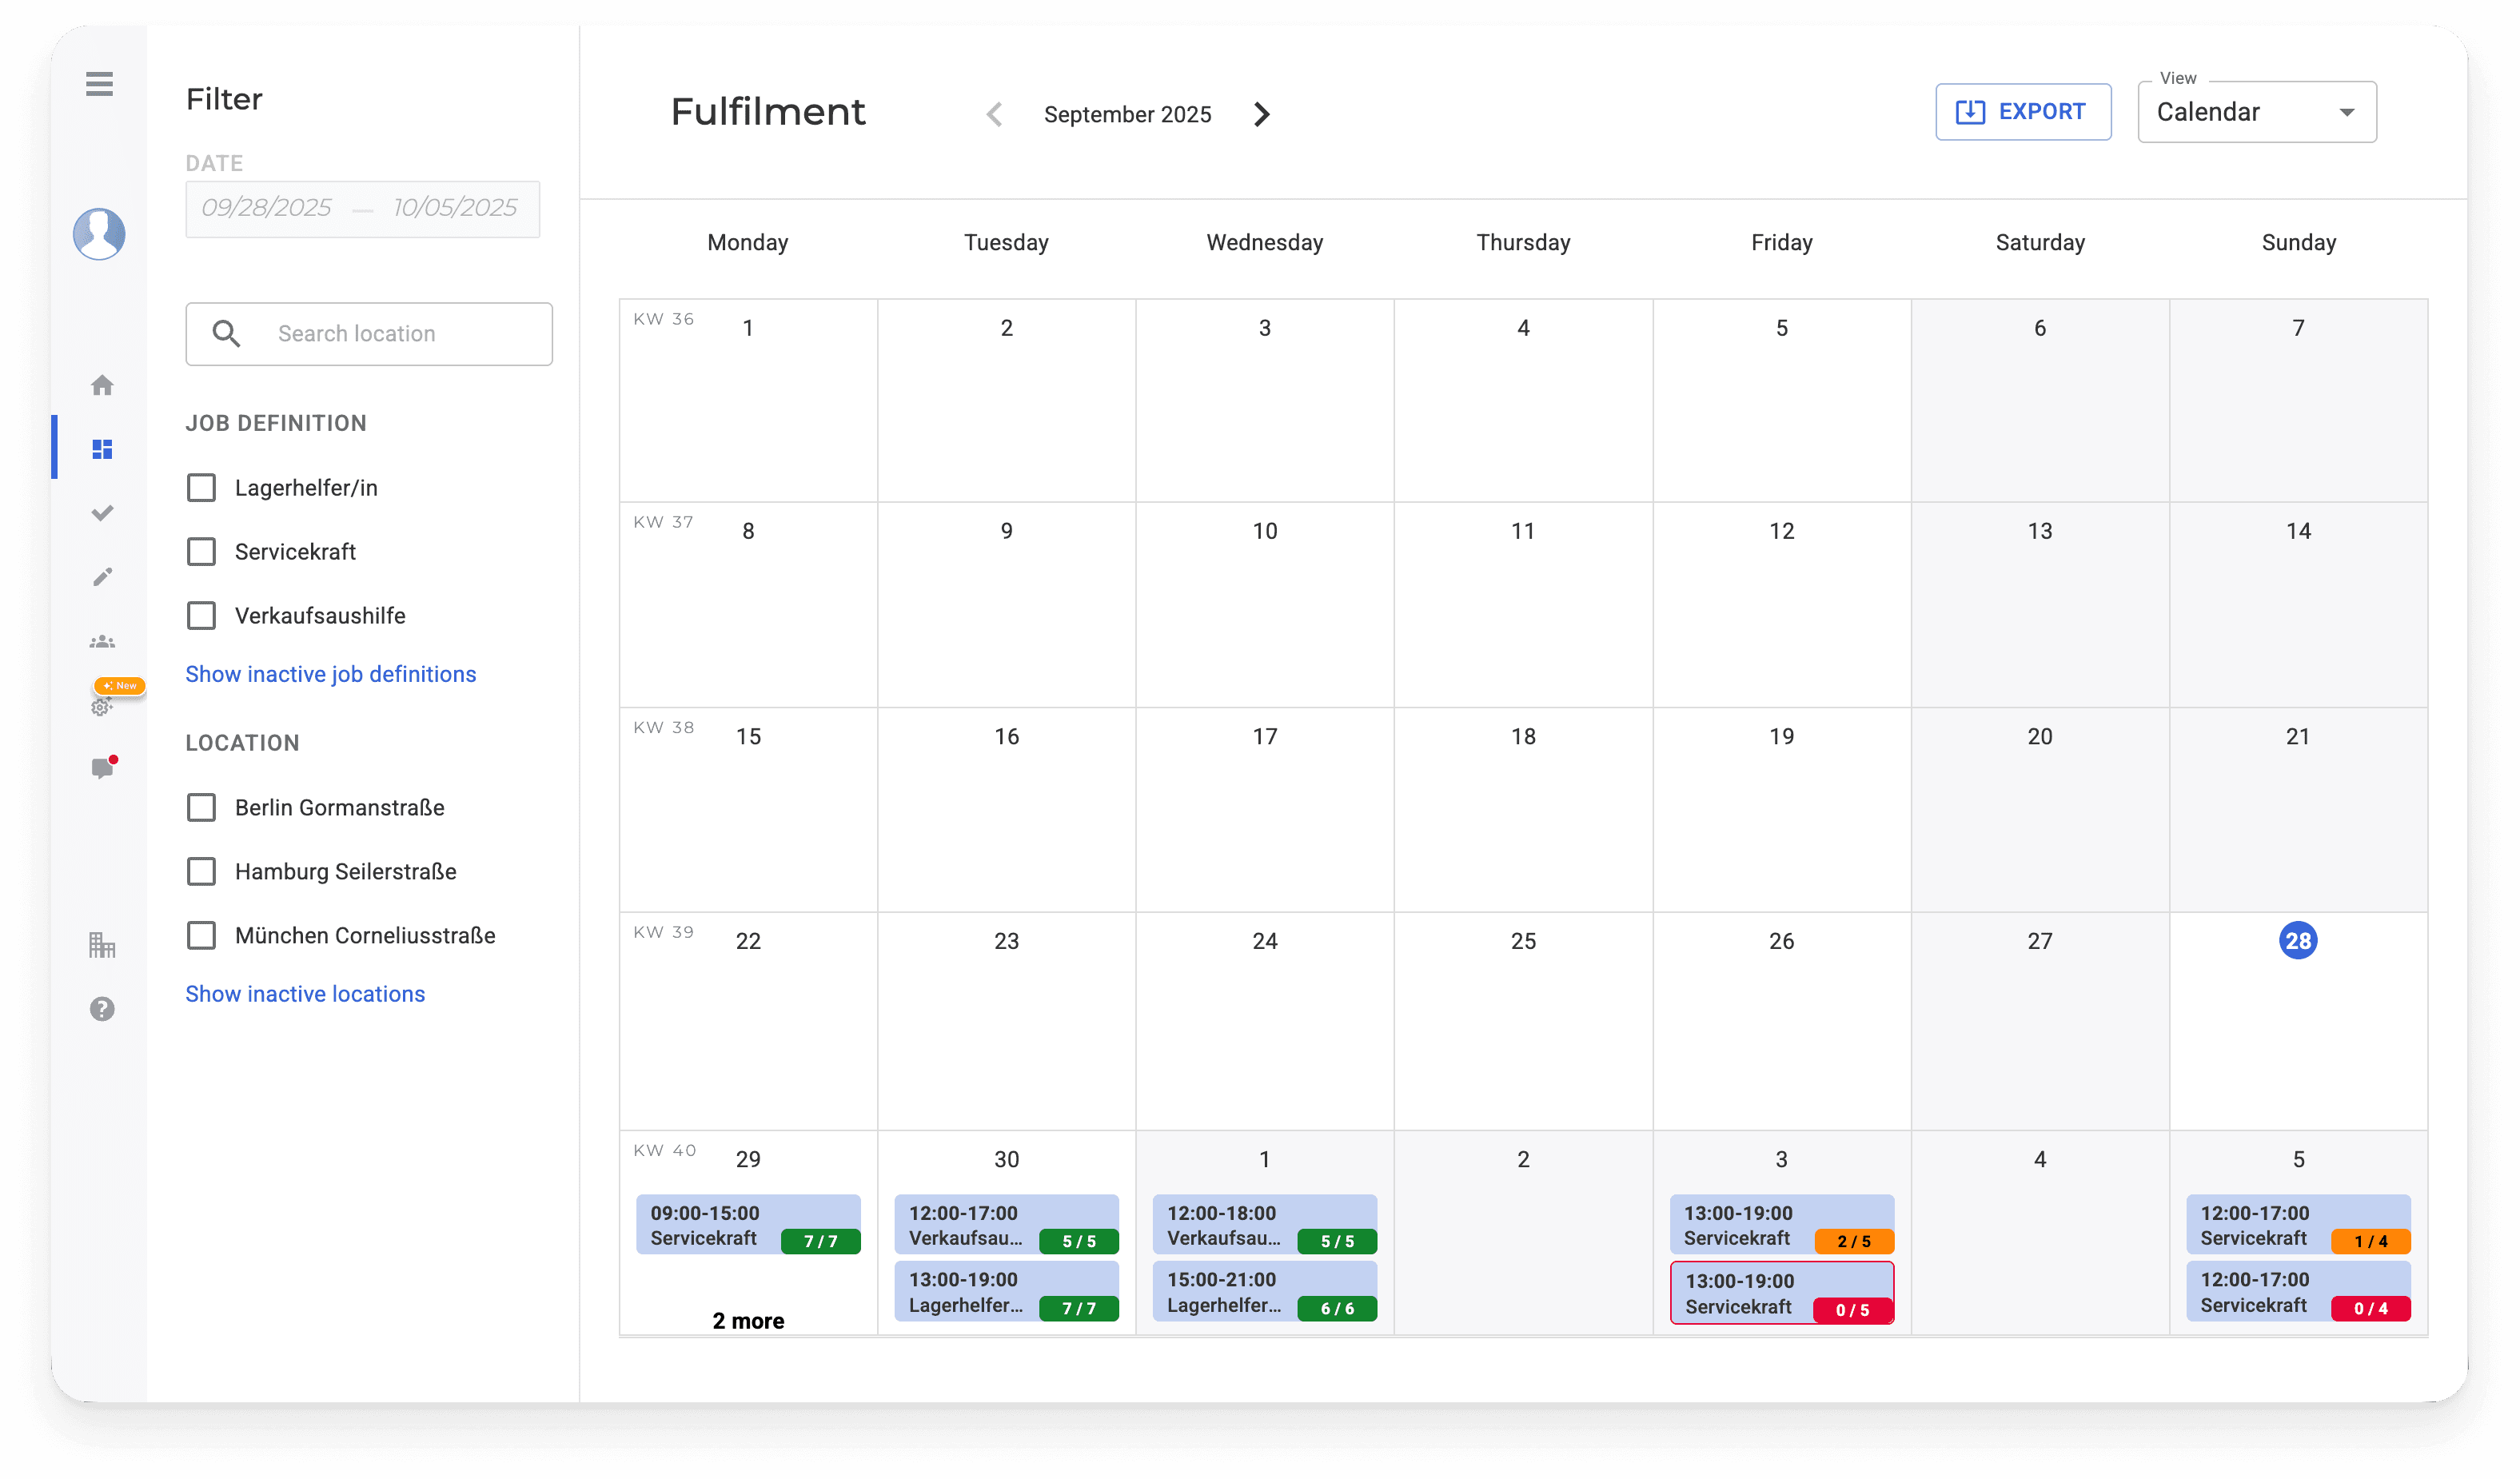Viewport: 2520px width, 1479px height.
Task: Open the red 0 / 5 Servicekraft shift
Action: [x=1781, y=1294]
